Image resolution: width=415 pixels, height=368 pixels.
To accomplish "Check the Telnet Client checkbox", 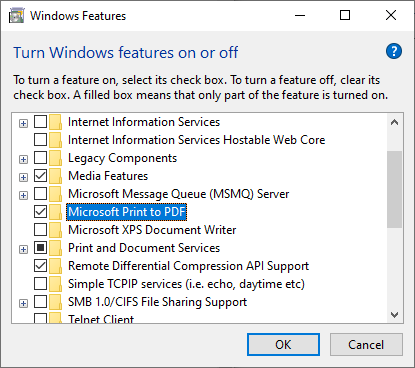I will tap(40, 318).
